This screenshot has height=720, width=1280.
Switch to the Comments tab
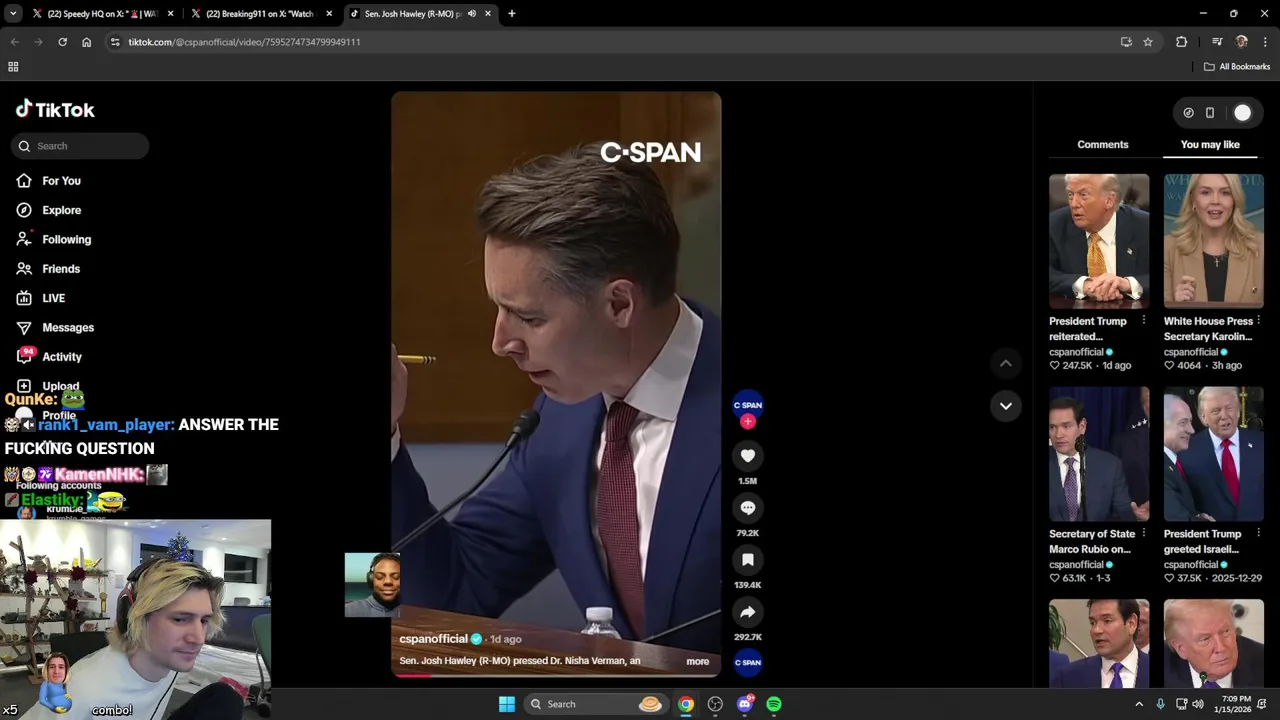1102,145
